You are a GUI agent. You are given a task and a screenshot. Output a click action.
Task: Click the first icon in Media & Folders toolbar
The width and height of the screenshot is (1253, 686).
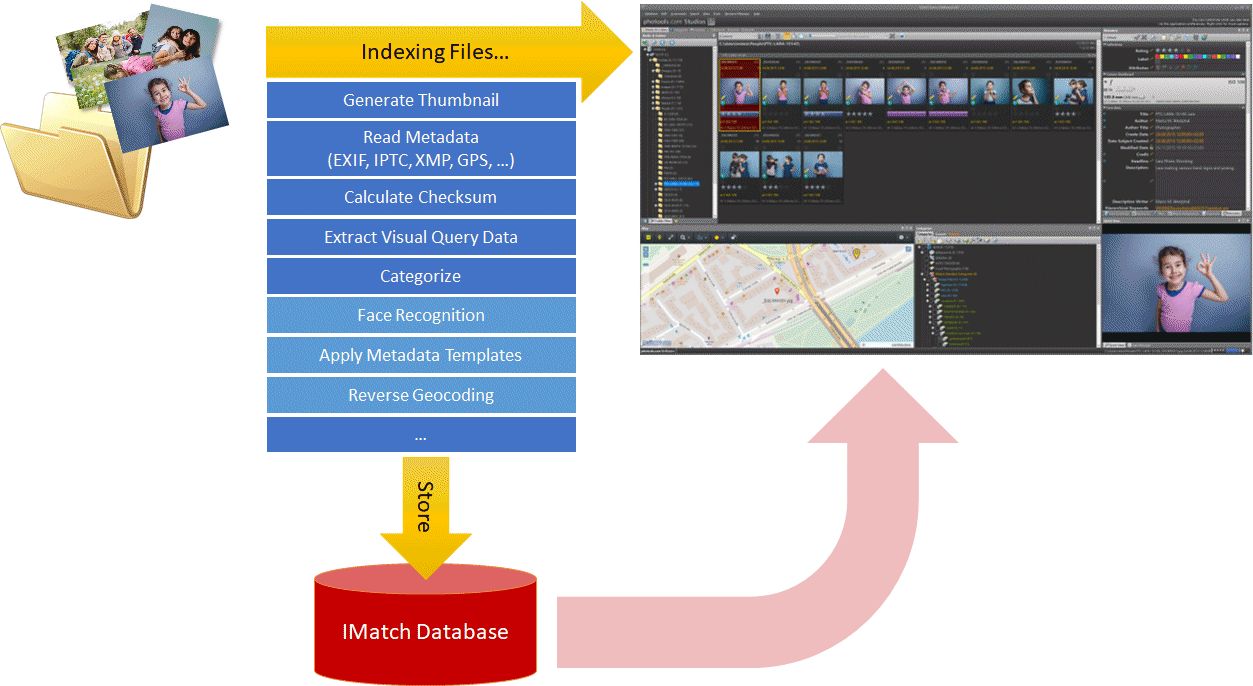pos(645,43)
